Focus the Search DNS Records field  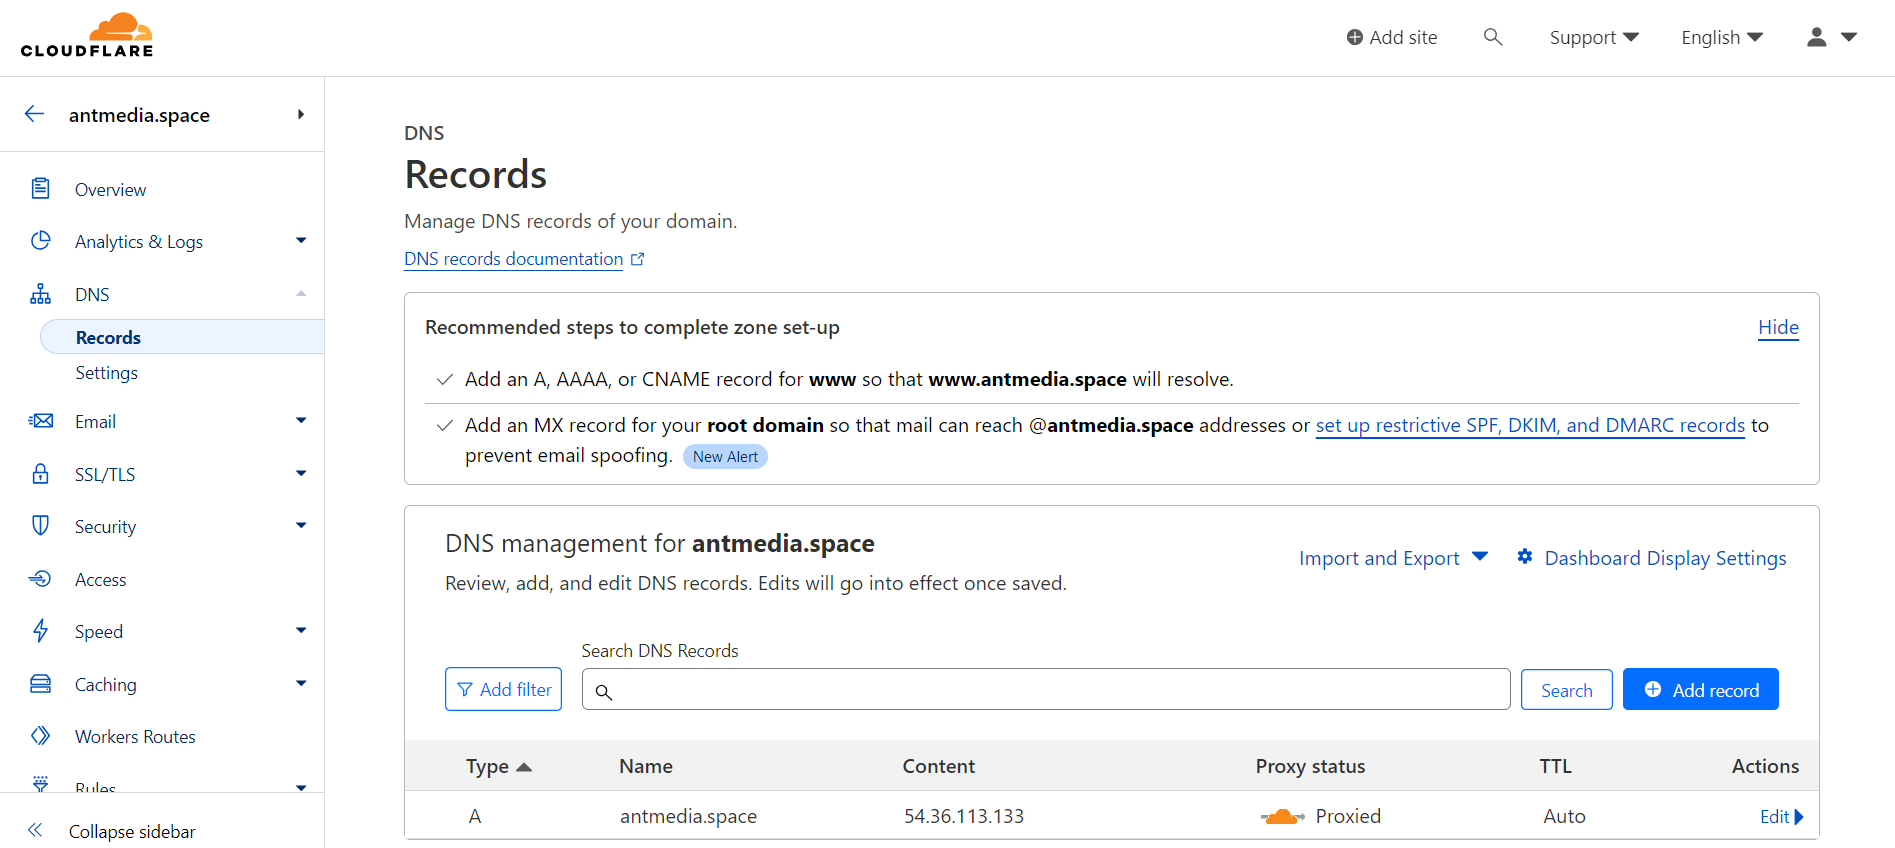coord(1046,689)
